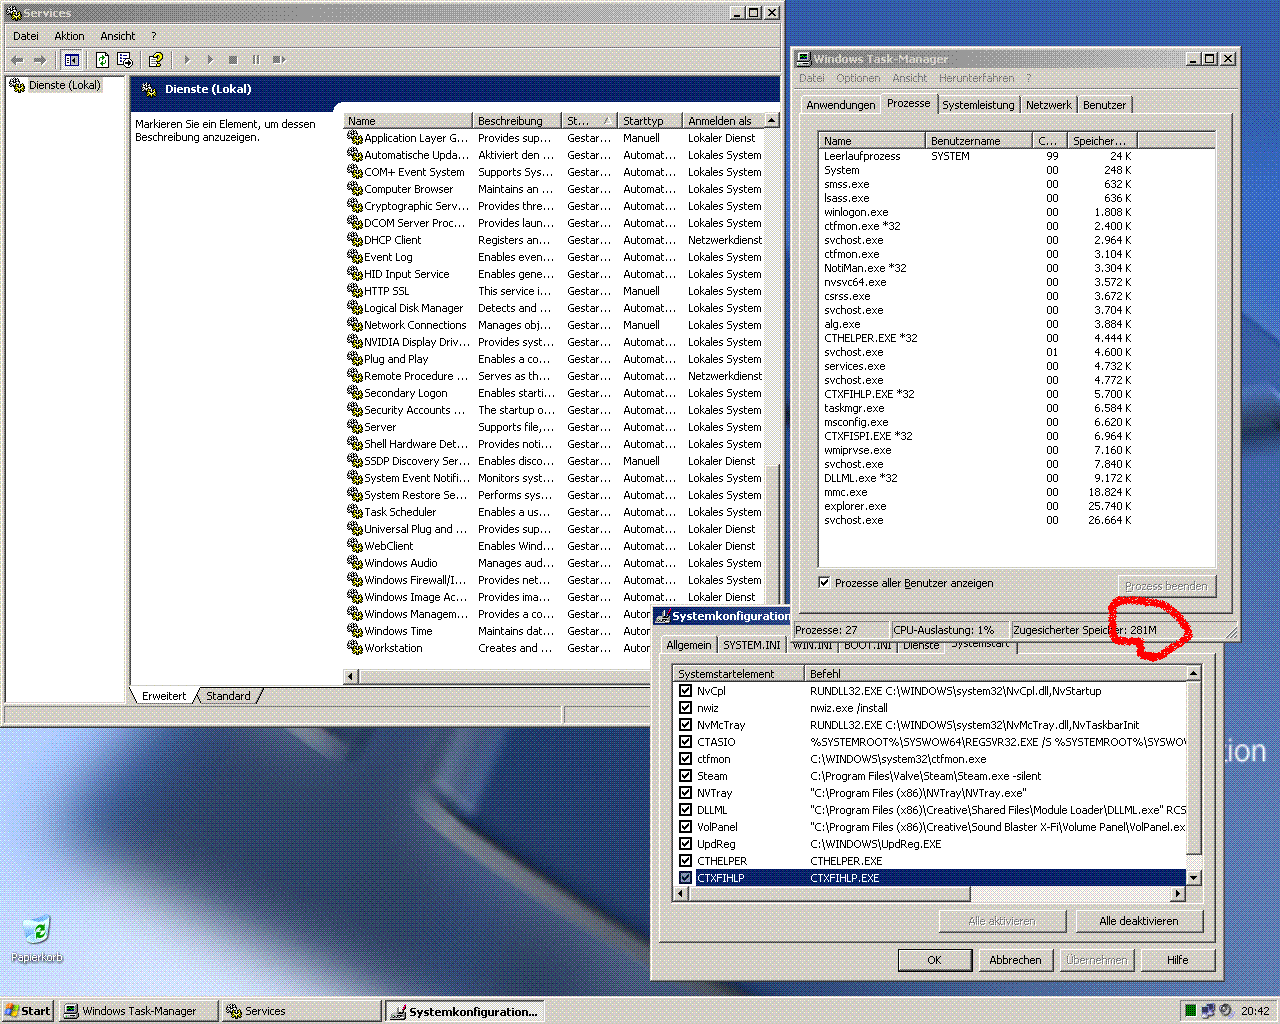Uncheck the NvCpl startup item
The width and height of the screenshot is (1280, 1024).
[685, 691]
